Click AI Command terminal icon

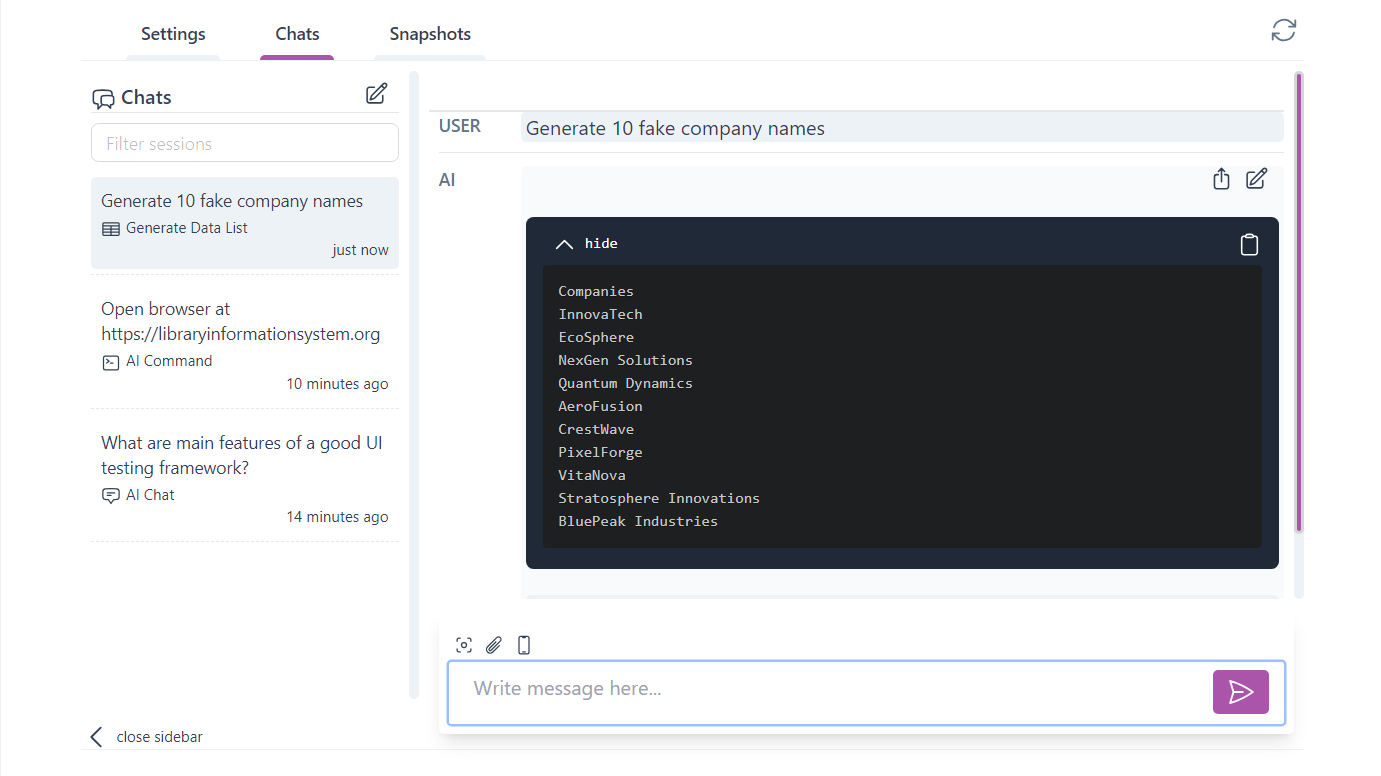tap(111, 362)
